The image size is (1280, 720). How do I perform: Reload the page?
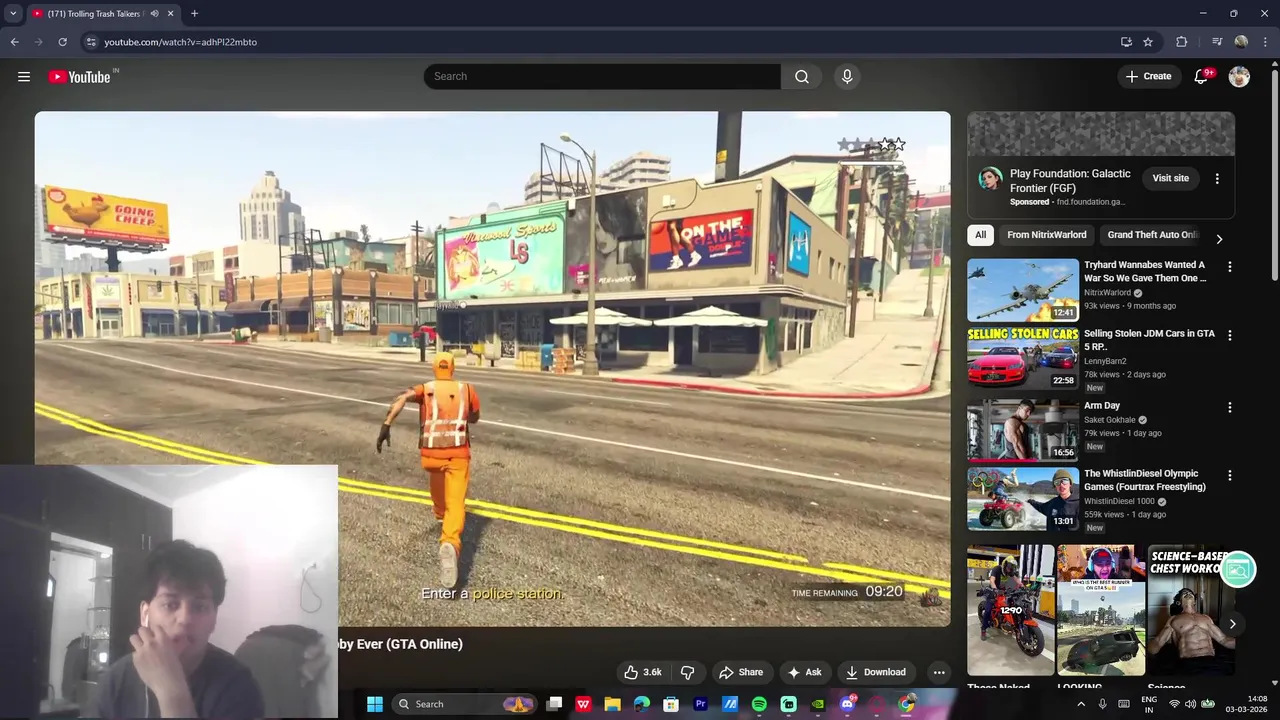[x=62, y=42]
